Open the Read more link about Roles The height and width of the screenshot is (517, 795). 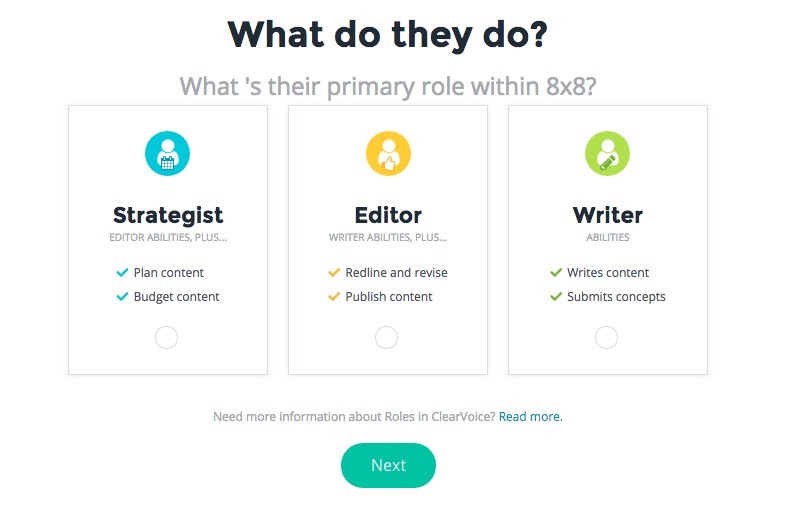(530, 417)
